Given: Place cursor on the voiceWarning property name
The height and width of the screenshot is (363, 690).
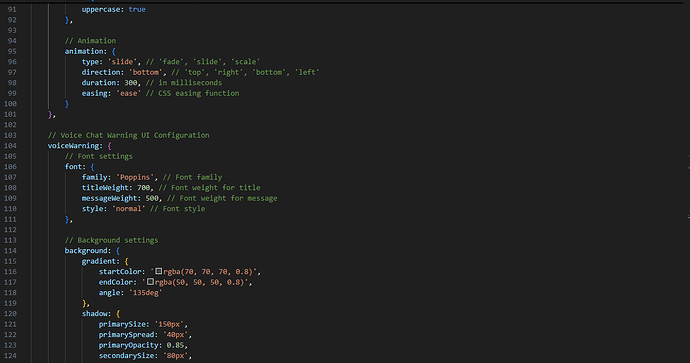Looking at the screenshot, I should click(x=73, y=146).
